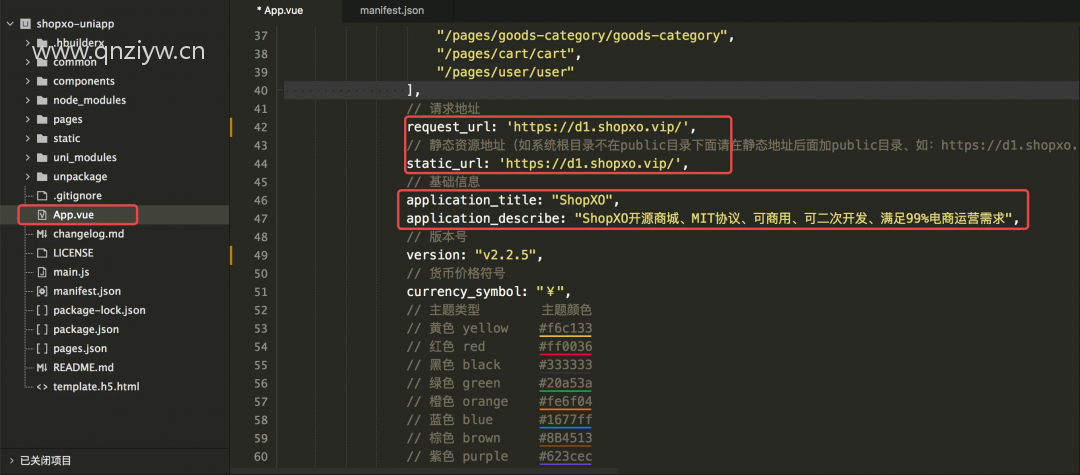Expand the common folder arrow
This screenshot has width=1080, height=475.
click(x=28, y=62)
